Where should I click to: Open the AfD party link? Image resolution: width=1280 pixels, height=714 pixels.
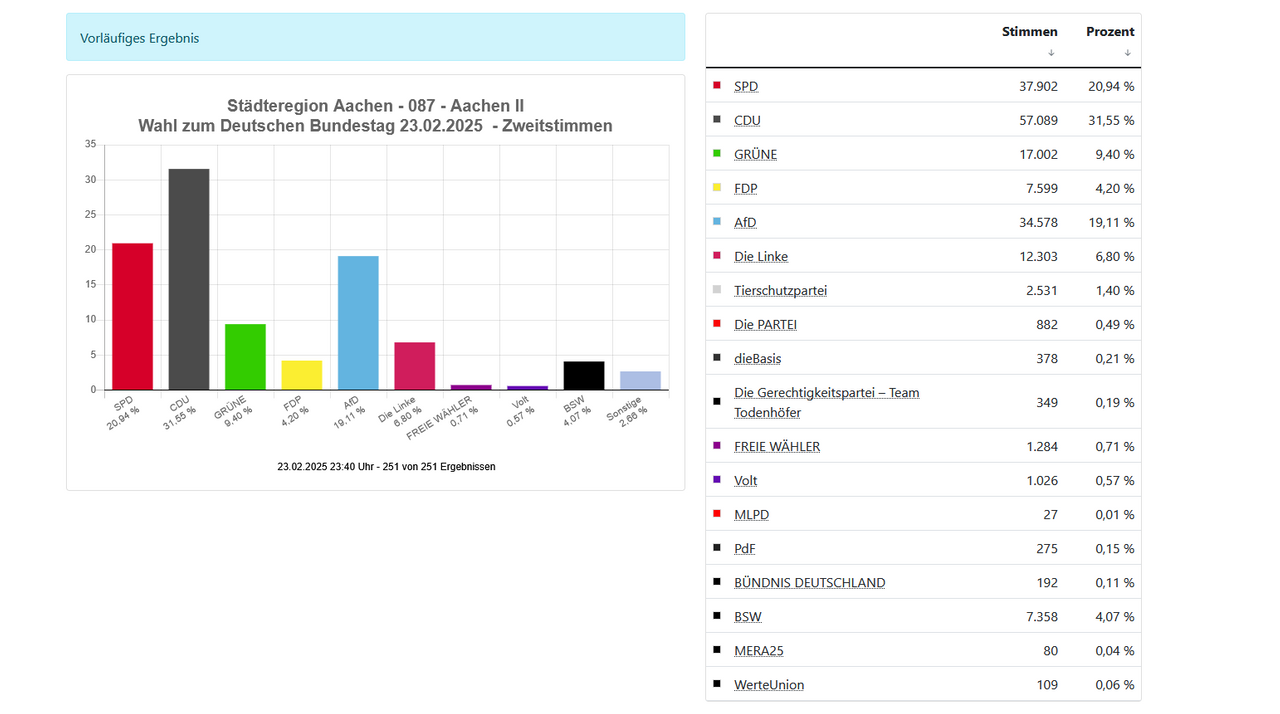(745, 223)
